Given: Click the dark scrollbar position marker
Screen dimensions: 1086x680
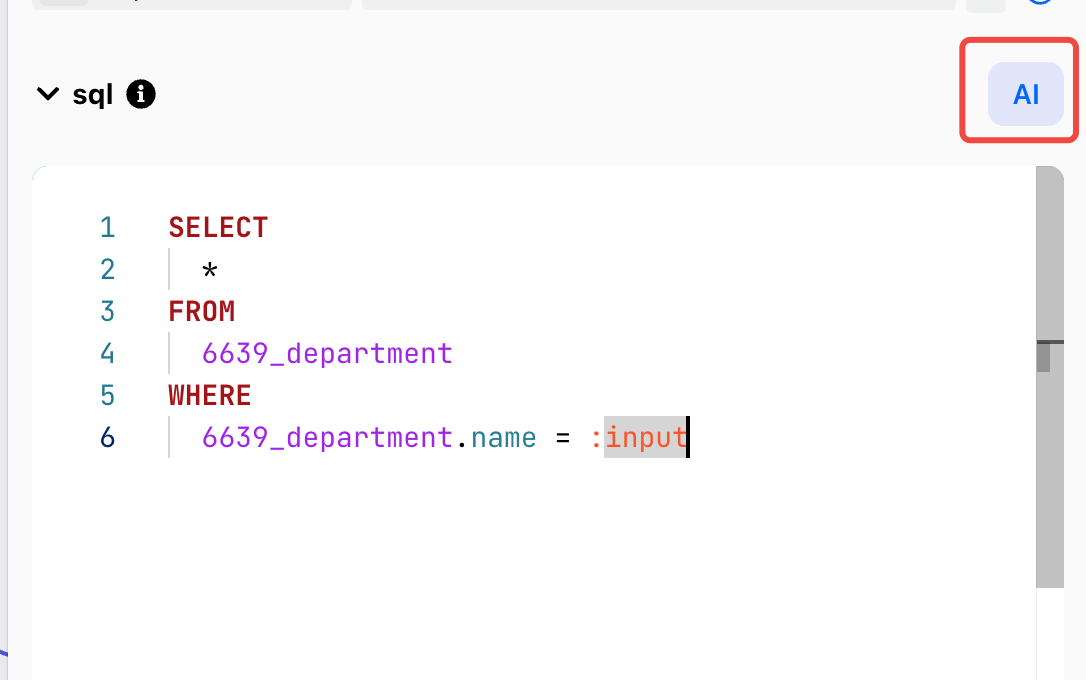Looking at the screenshot, I should [x=1044, y=357].
